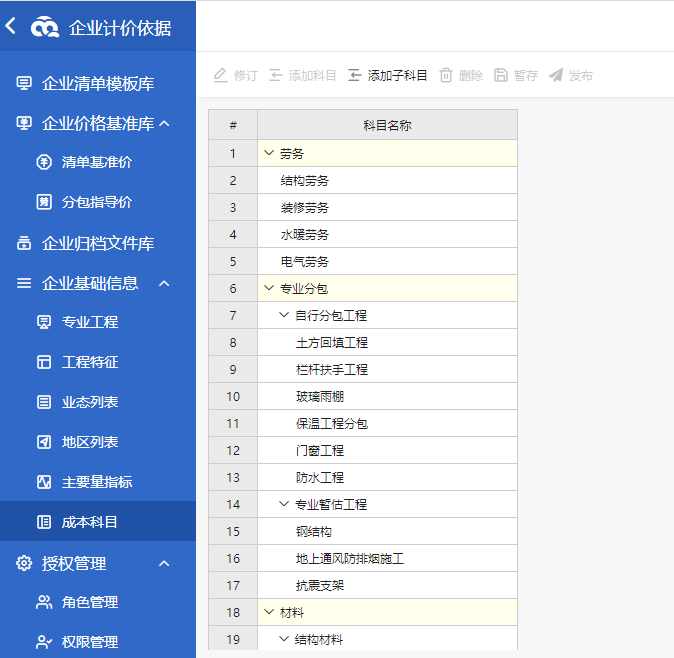Open the 成本科目 menu item
The height and width of the screenshot is (658, 674).
pyautogui.click(x=90, y=522)
